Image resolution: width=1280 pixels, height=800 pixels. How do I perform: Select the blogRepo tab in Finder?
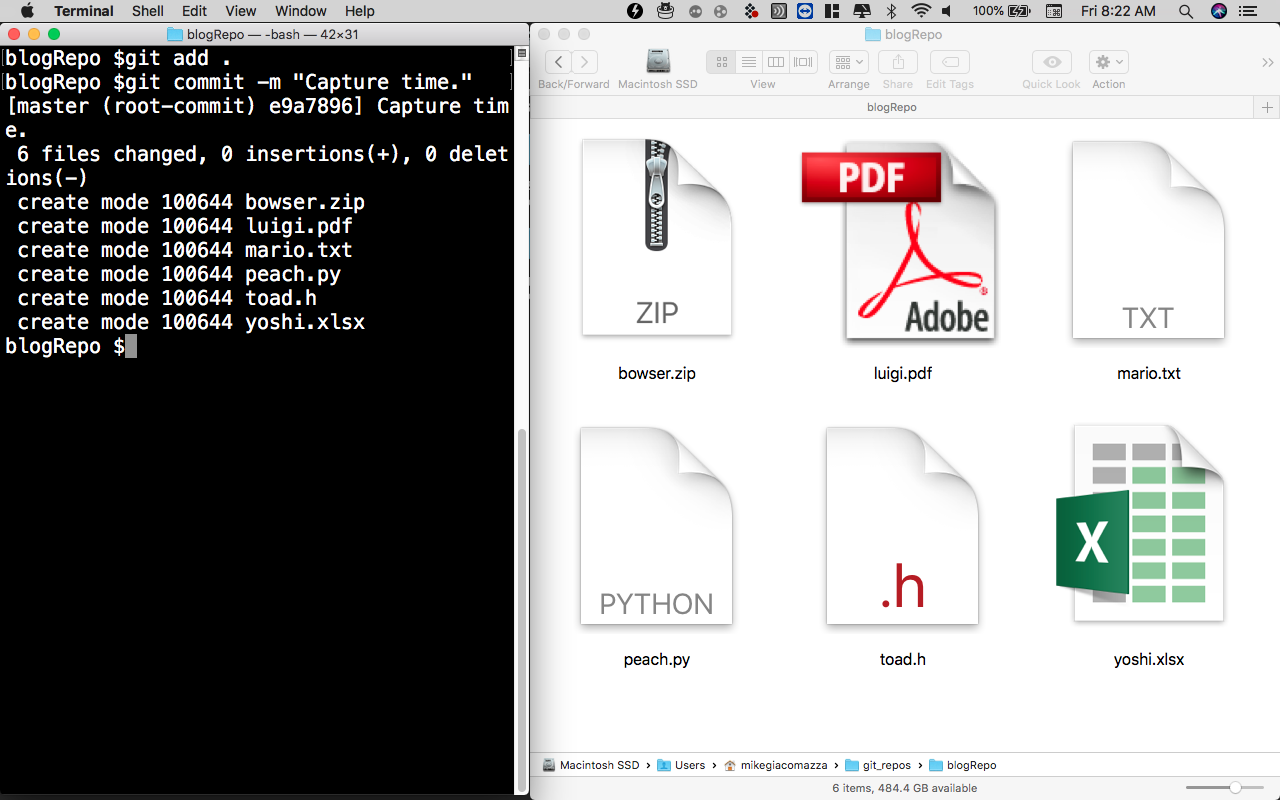pos(891,107)
